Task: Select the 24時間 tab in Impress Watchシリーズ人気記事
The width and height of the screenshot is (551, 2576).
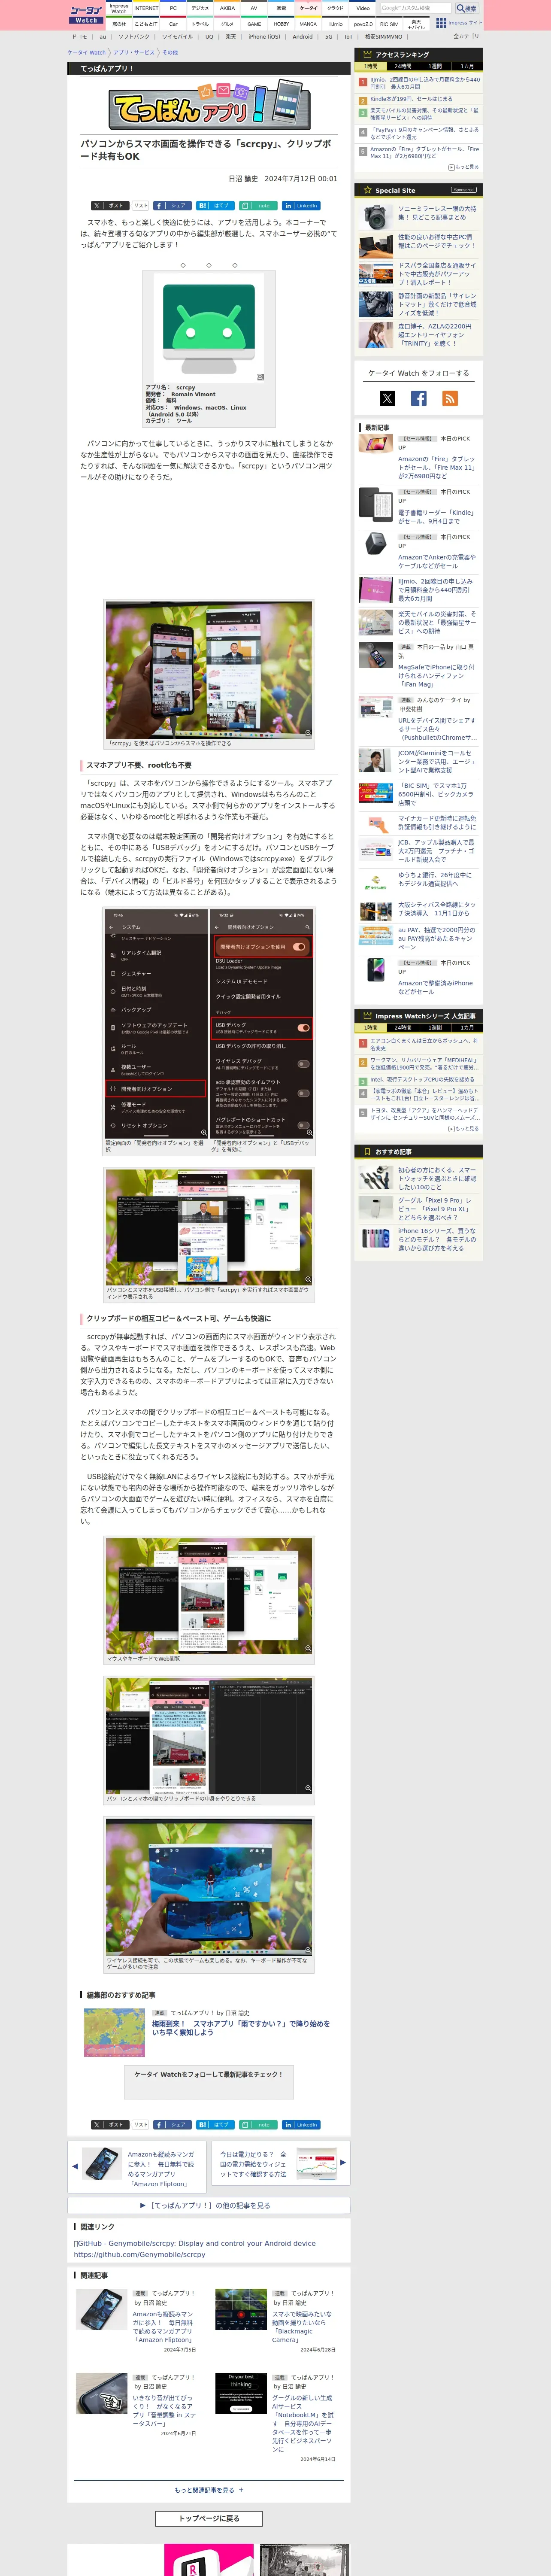Action: (403, 1027)
